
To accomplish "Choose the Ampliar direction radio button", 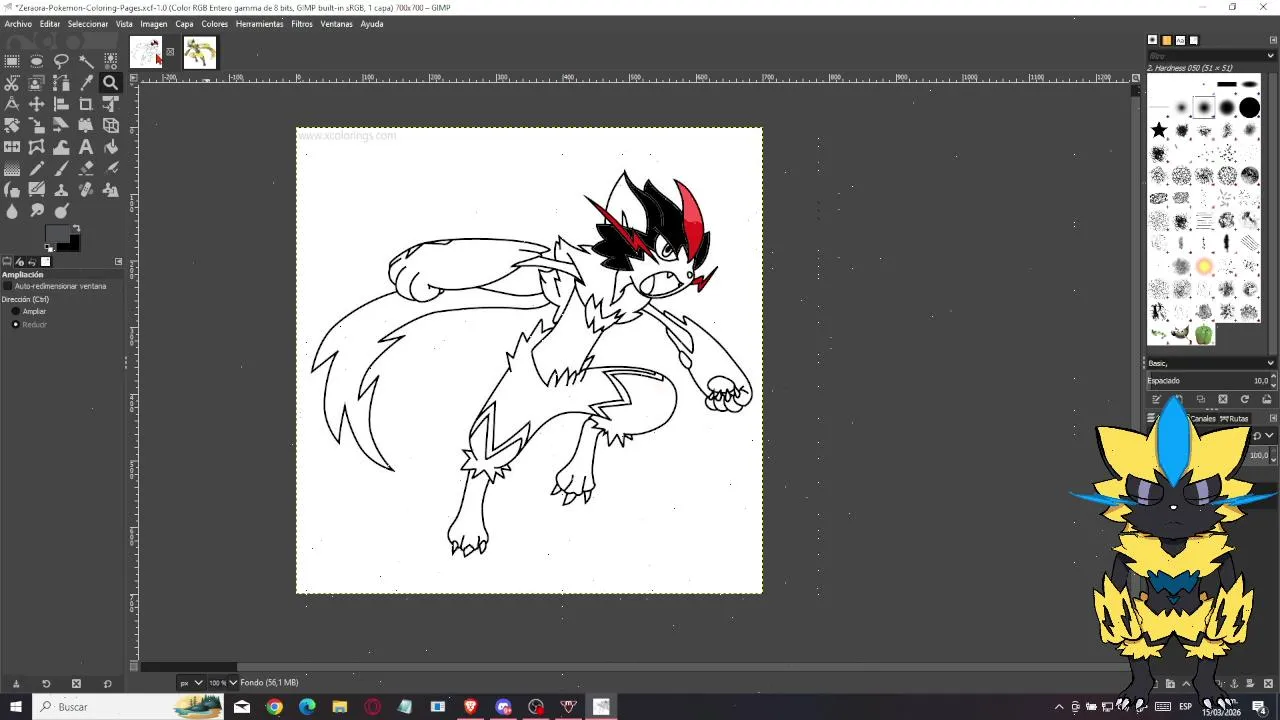I will (16, 311).
